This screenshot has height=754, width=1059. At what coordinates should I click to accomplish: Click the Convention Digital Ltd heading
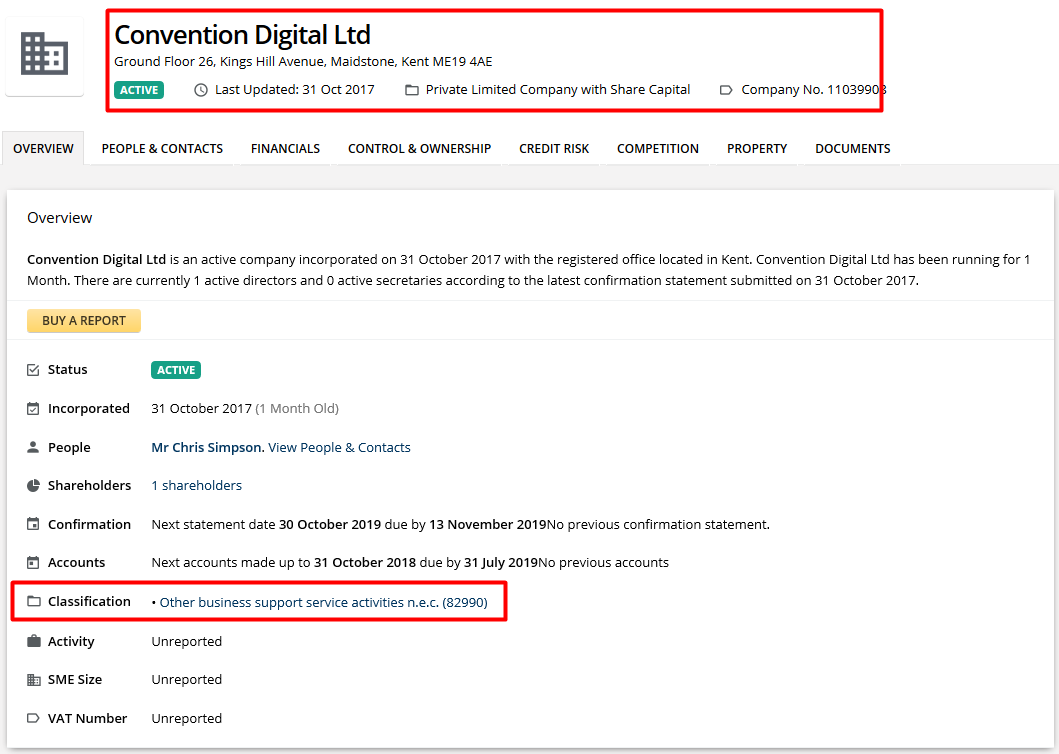242,34
